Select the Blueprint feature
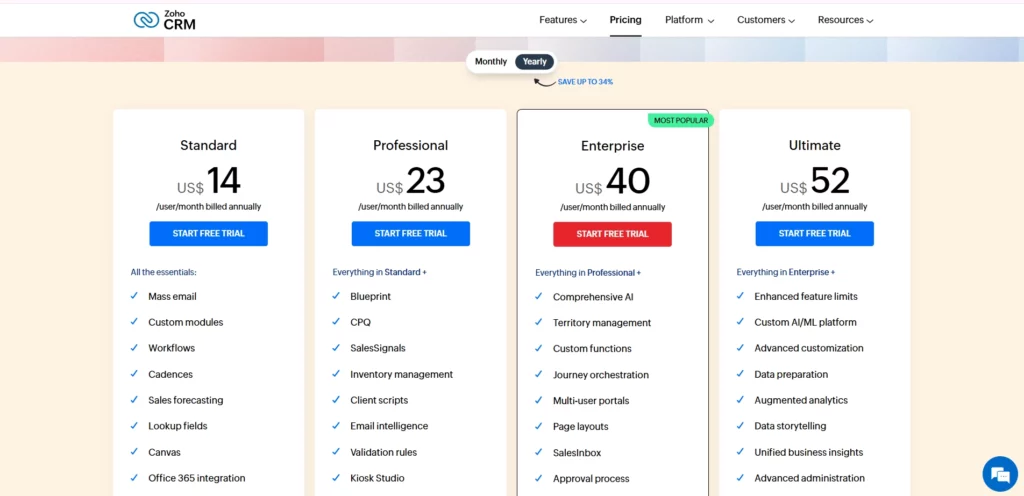 tap(370, 296)
